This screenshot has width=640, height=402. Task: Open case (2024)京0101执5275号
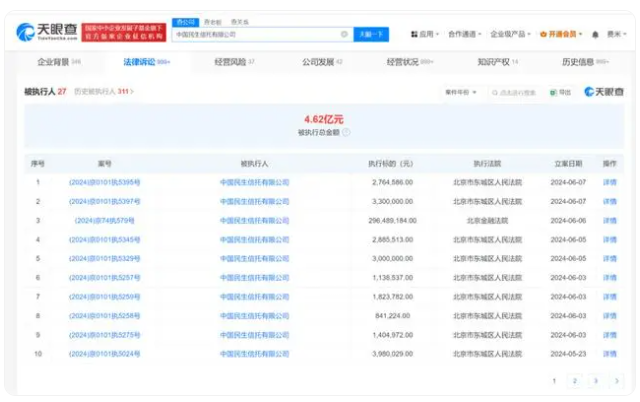104,335
